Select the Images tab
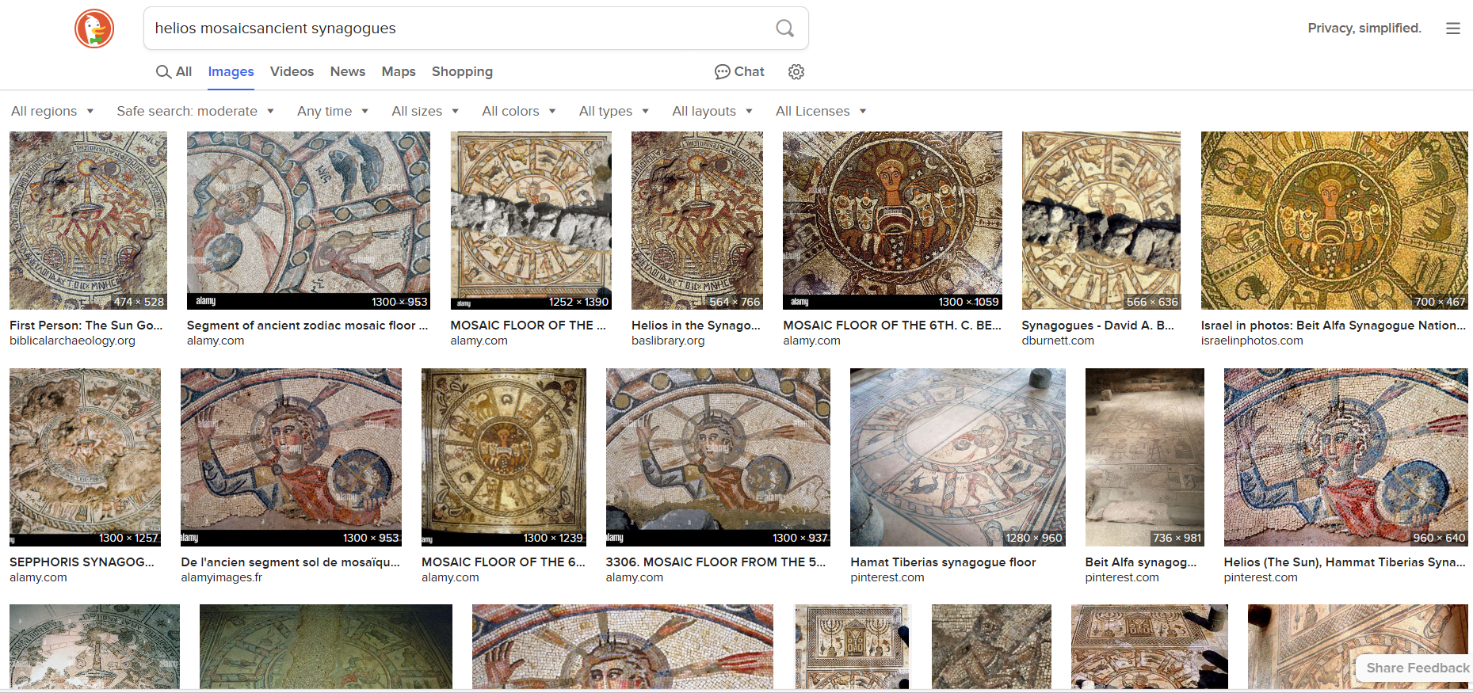The image size is (1473, 693). (x=231, y=72)
